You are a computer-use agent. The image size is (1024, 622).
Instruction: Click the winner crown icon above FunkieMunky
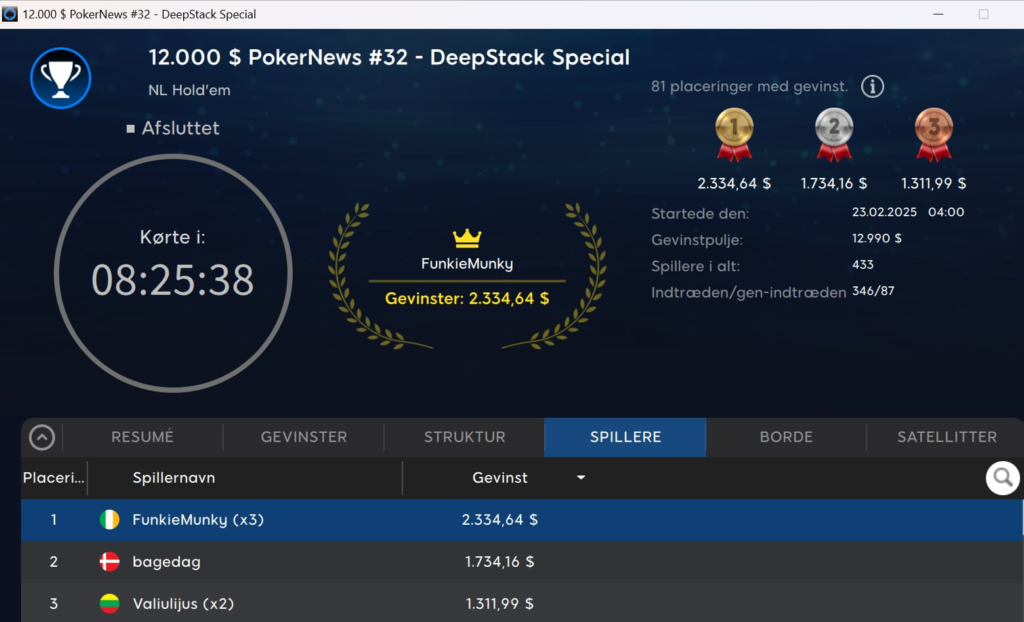[467, 238]
